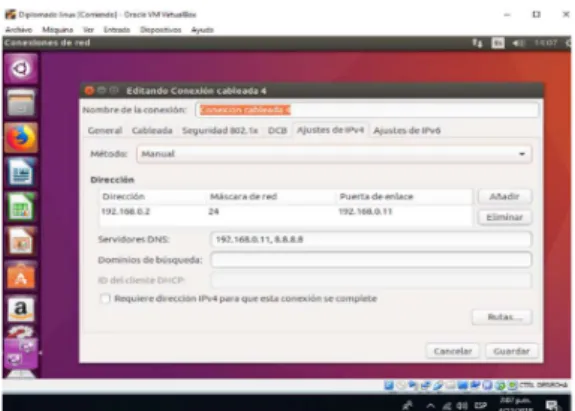
Task: Click the Añadir button
Action: (504, 197)
